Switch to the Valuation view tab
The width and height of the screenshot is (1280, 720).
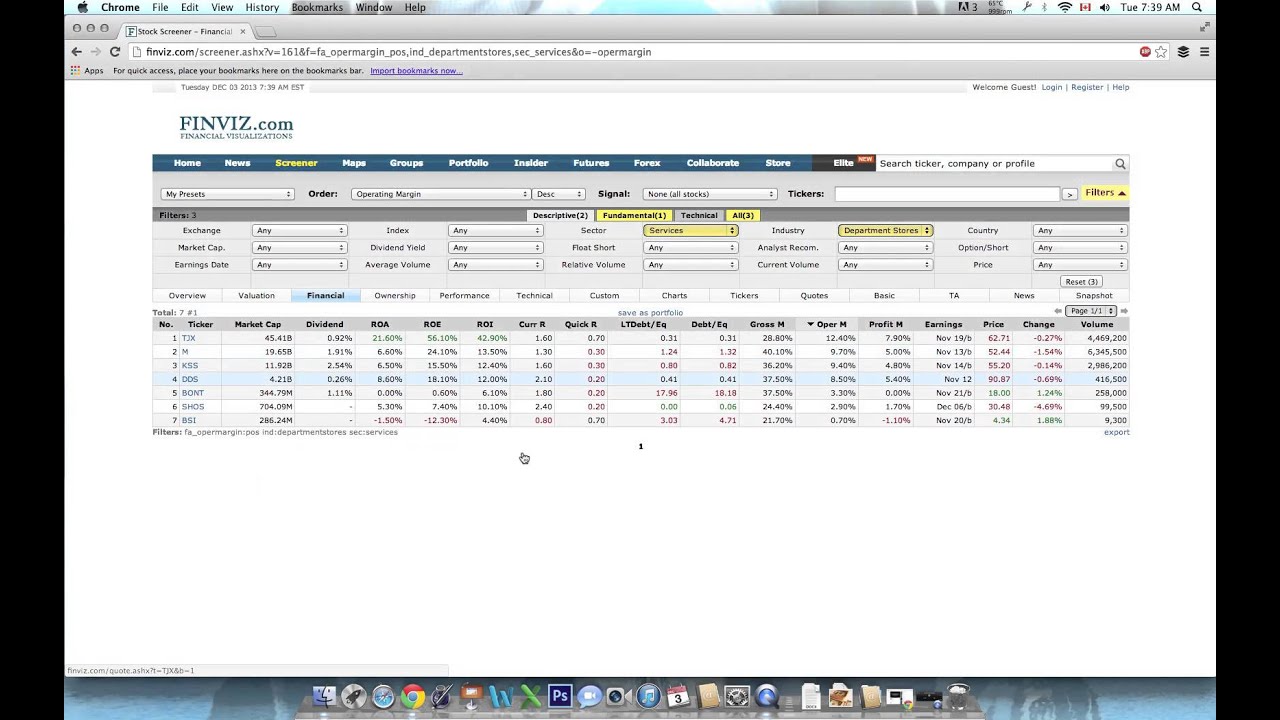pyautogui.click(x=256, y=296)
